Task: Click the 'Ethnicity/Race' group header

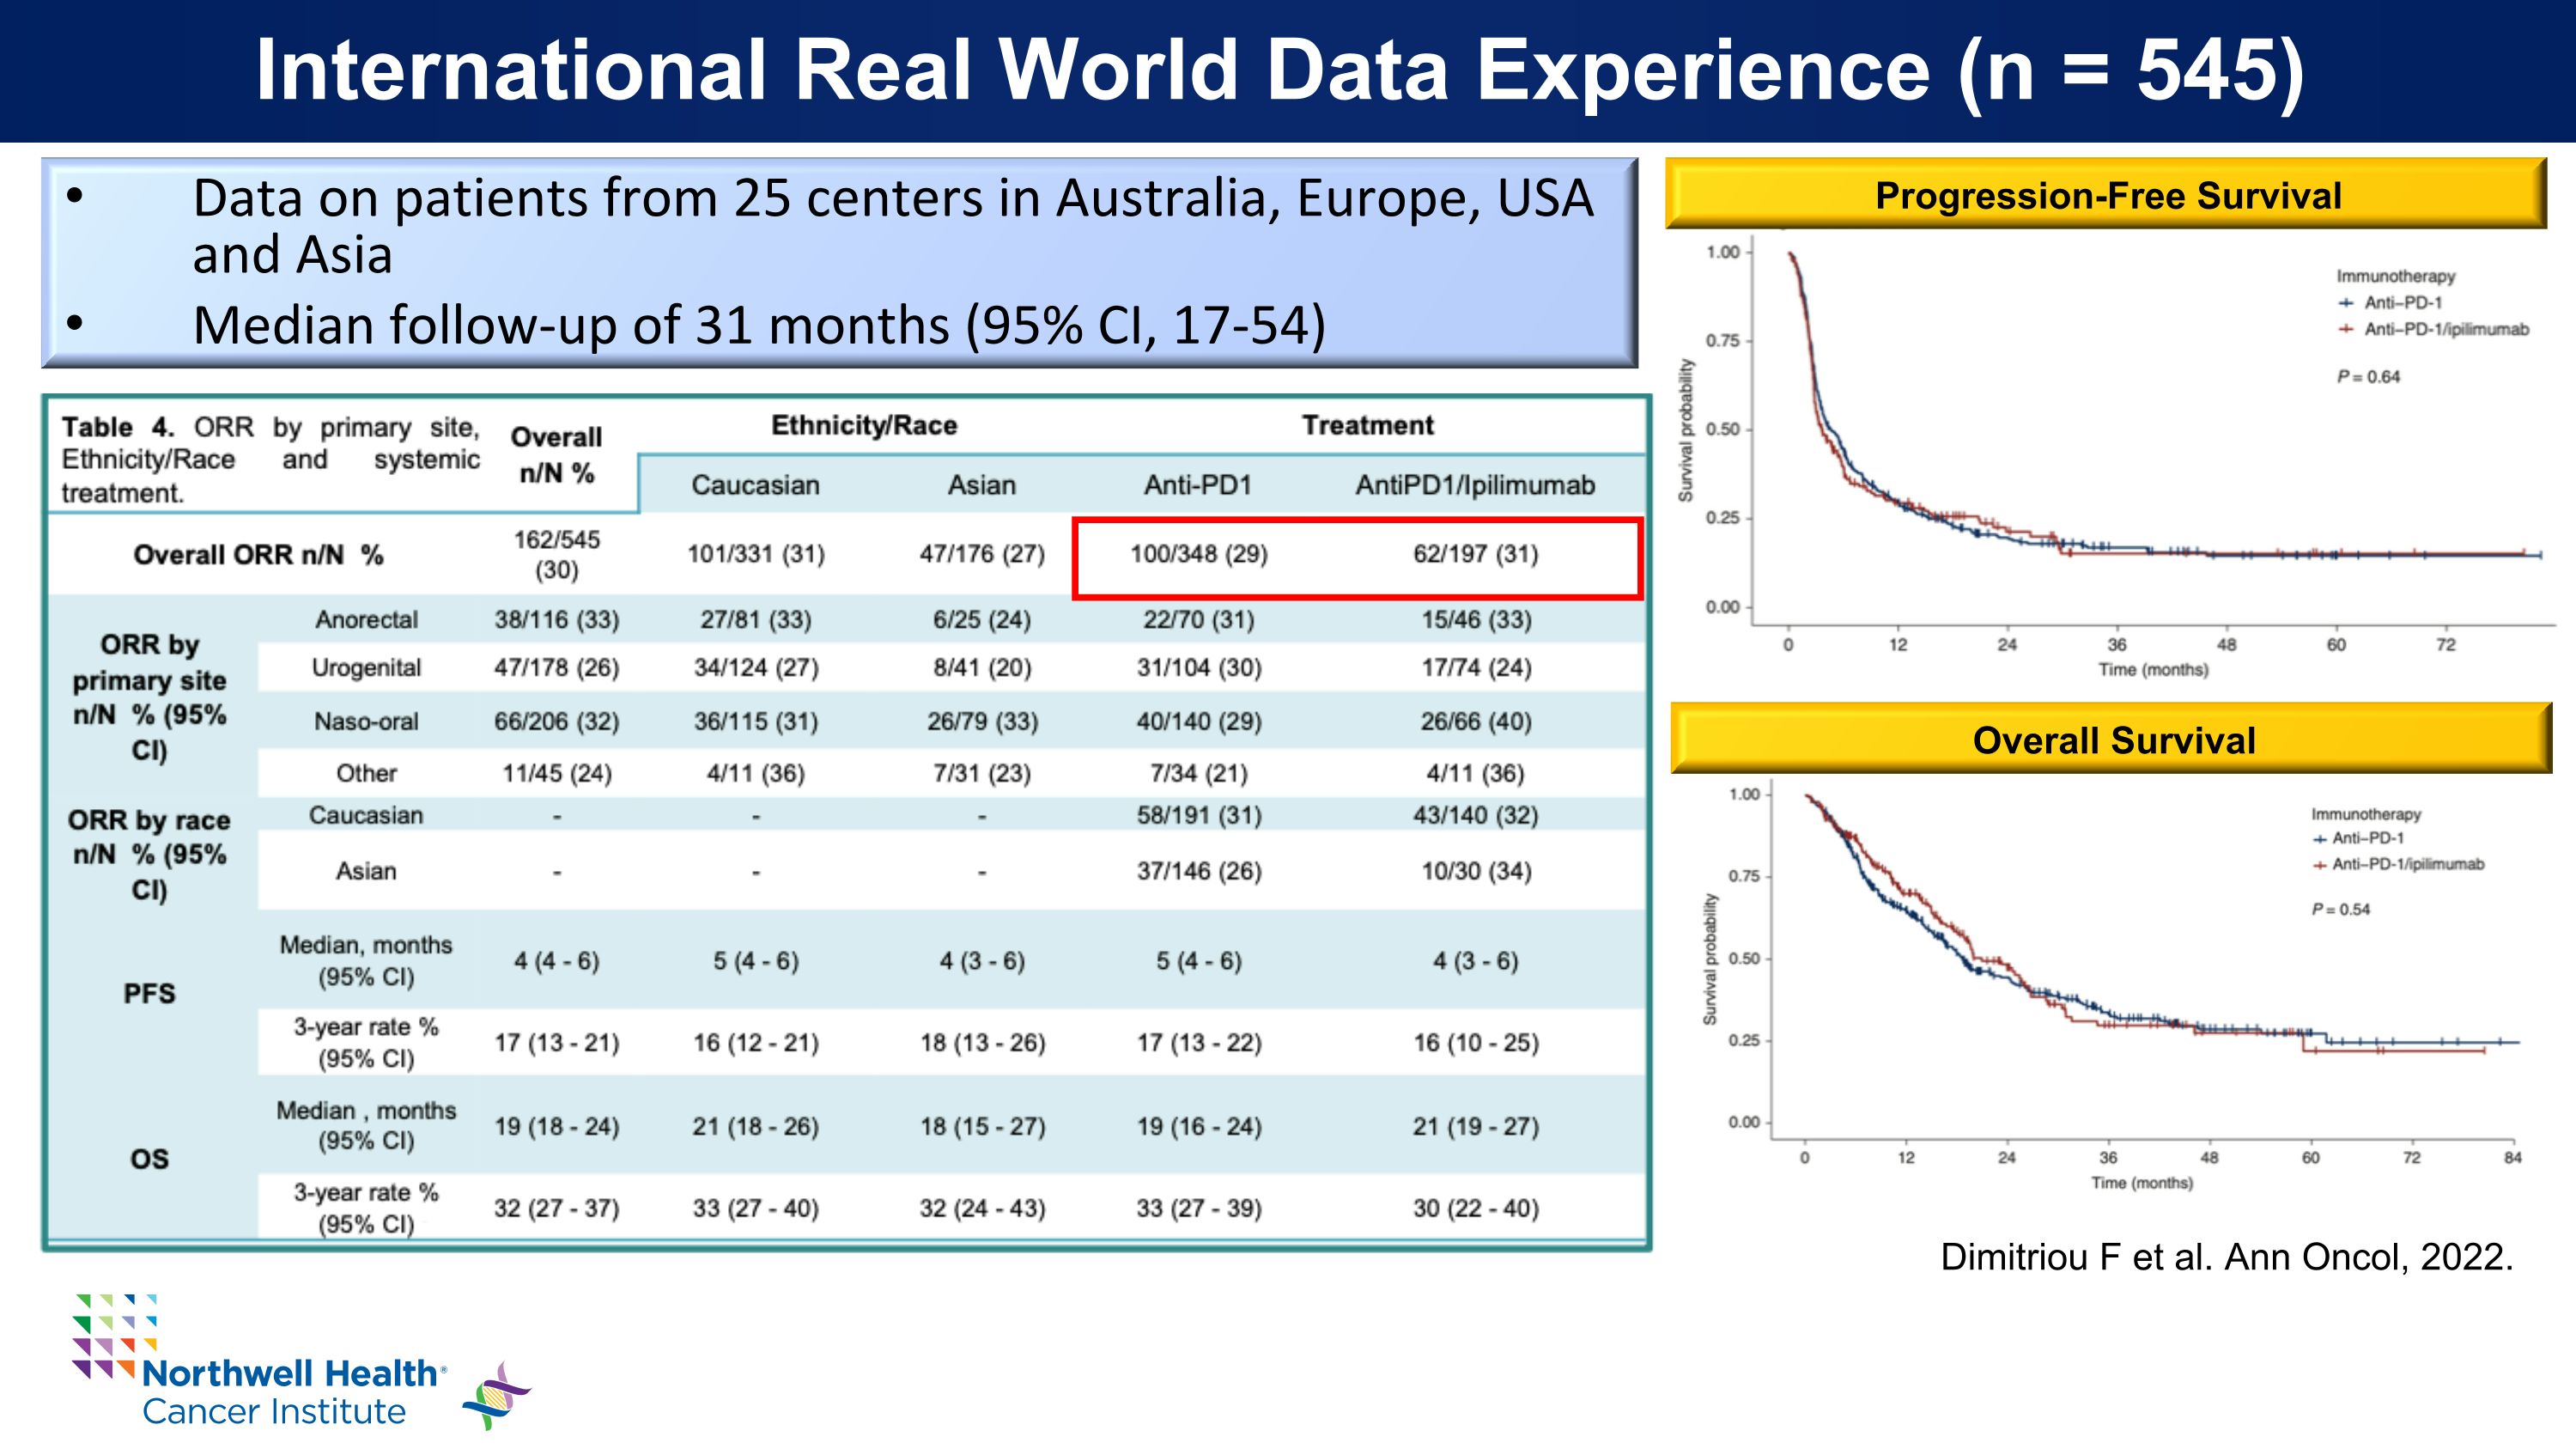Action: (x=864, y=425)
